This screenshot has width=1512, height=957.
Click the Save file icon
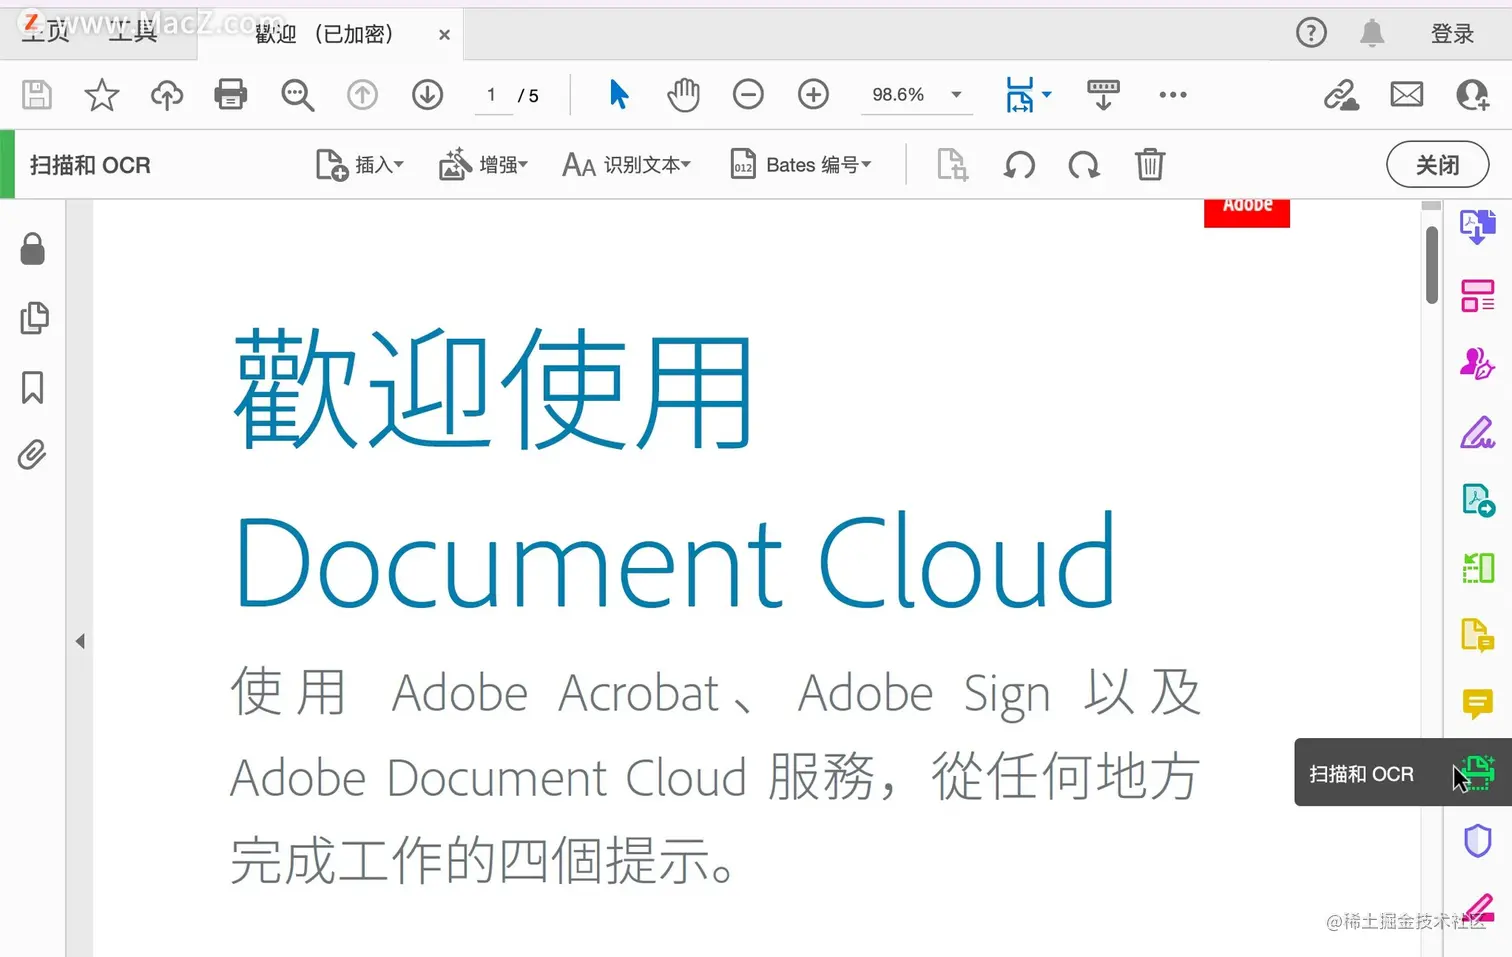37,95
